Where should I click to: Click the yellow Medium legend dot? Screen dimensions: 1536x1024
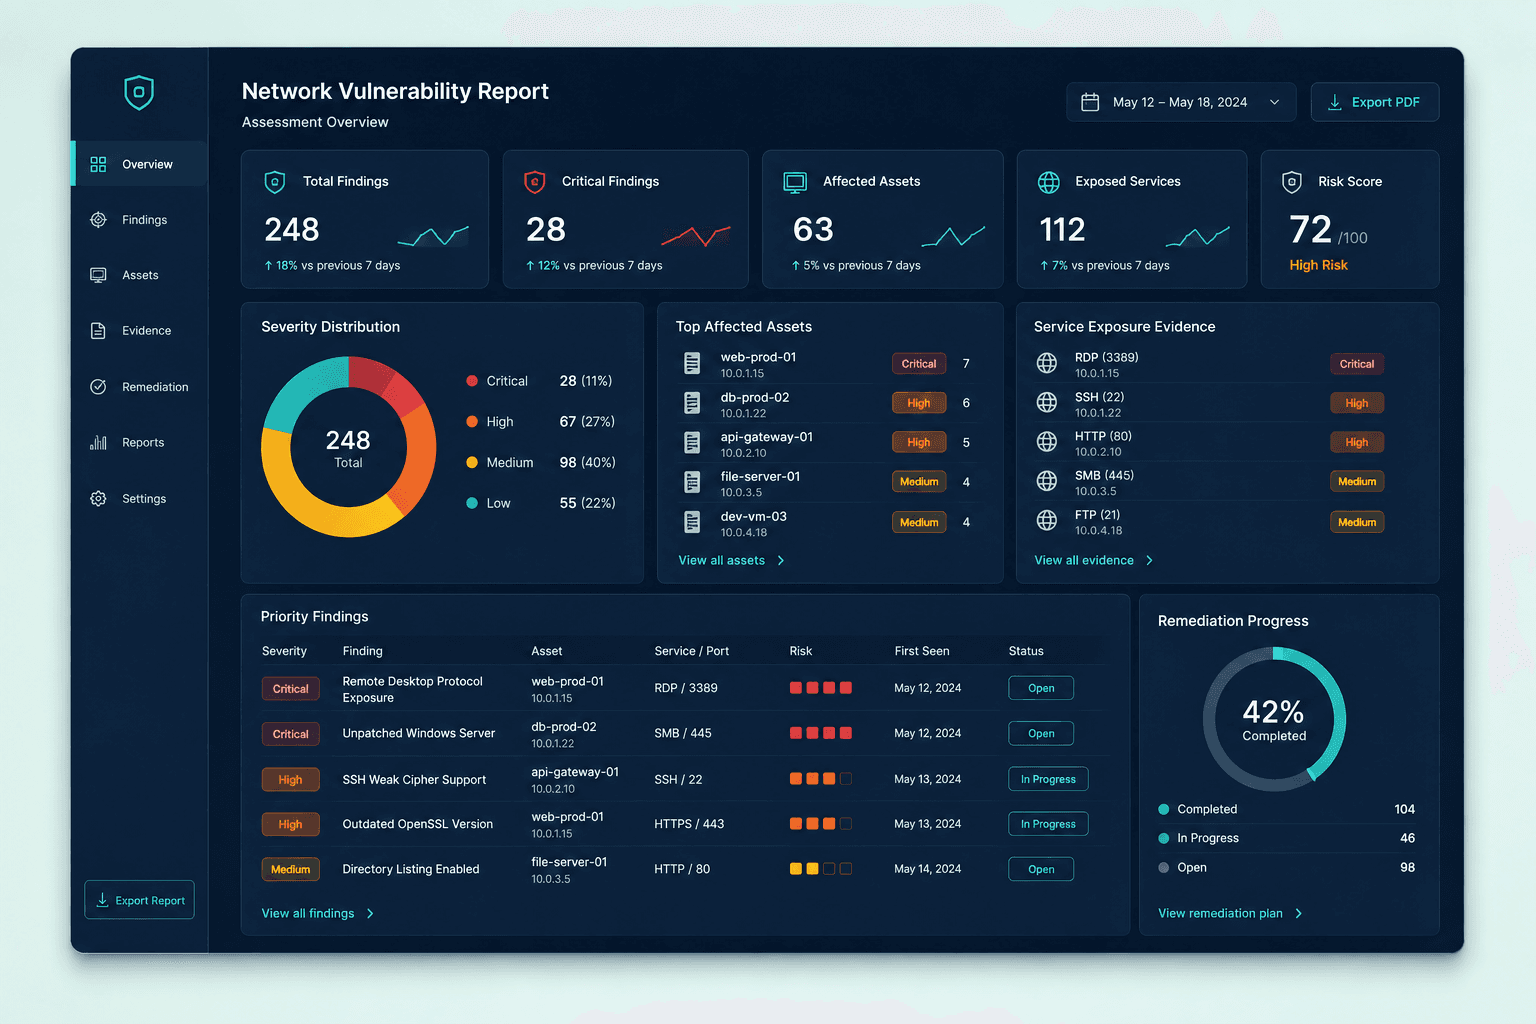[472, 462]
